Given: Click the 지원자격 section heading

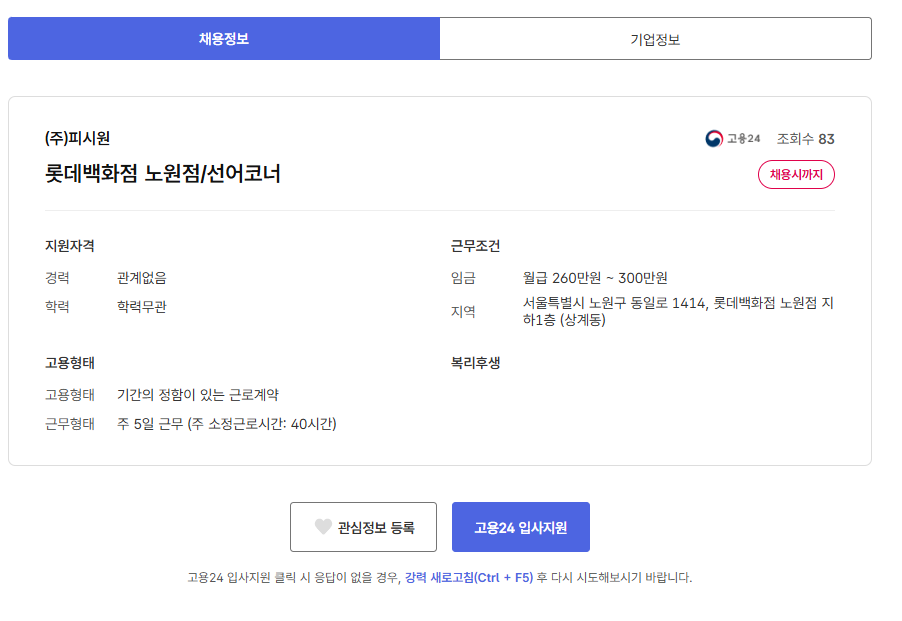Looking at the screenshot, I should click(x=70, y=246).
